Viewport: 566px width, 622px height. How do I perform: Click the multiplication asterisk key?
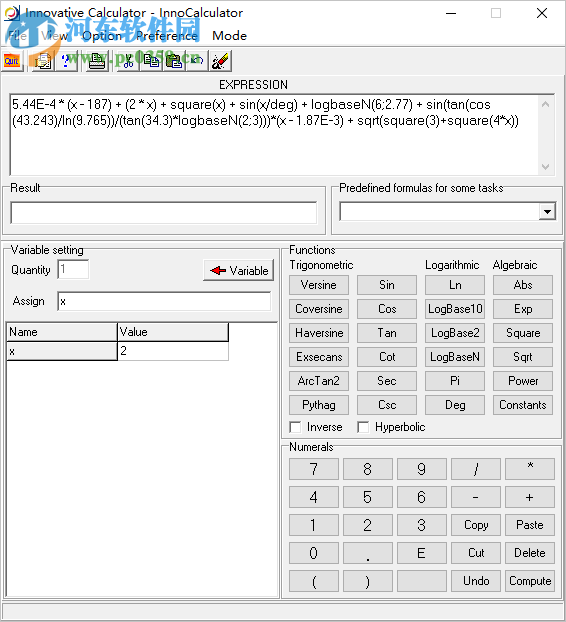(x=530, y=469)
